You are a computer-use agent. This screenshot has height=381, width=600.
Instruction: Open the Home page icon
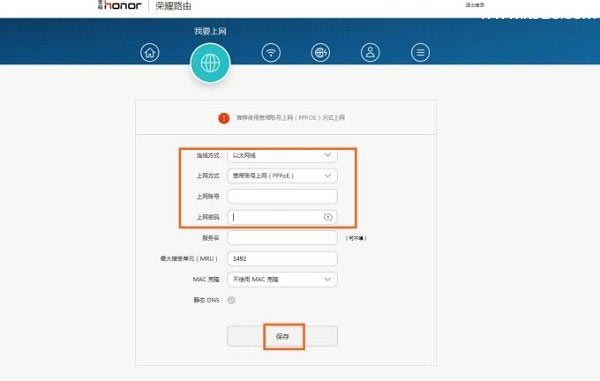[x=150, y=52]
